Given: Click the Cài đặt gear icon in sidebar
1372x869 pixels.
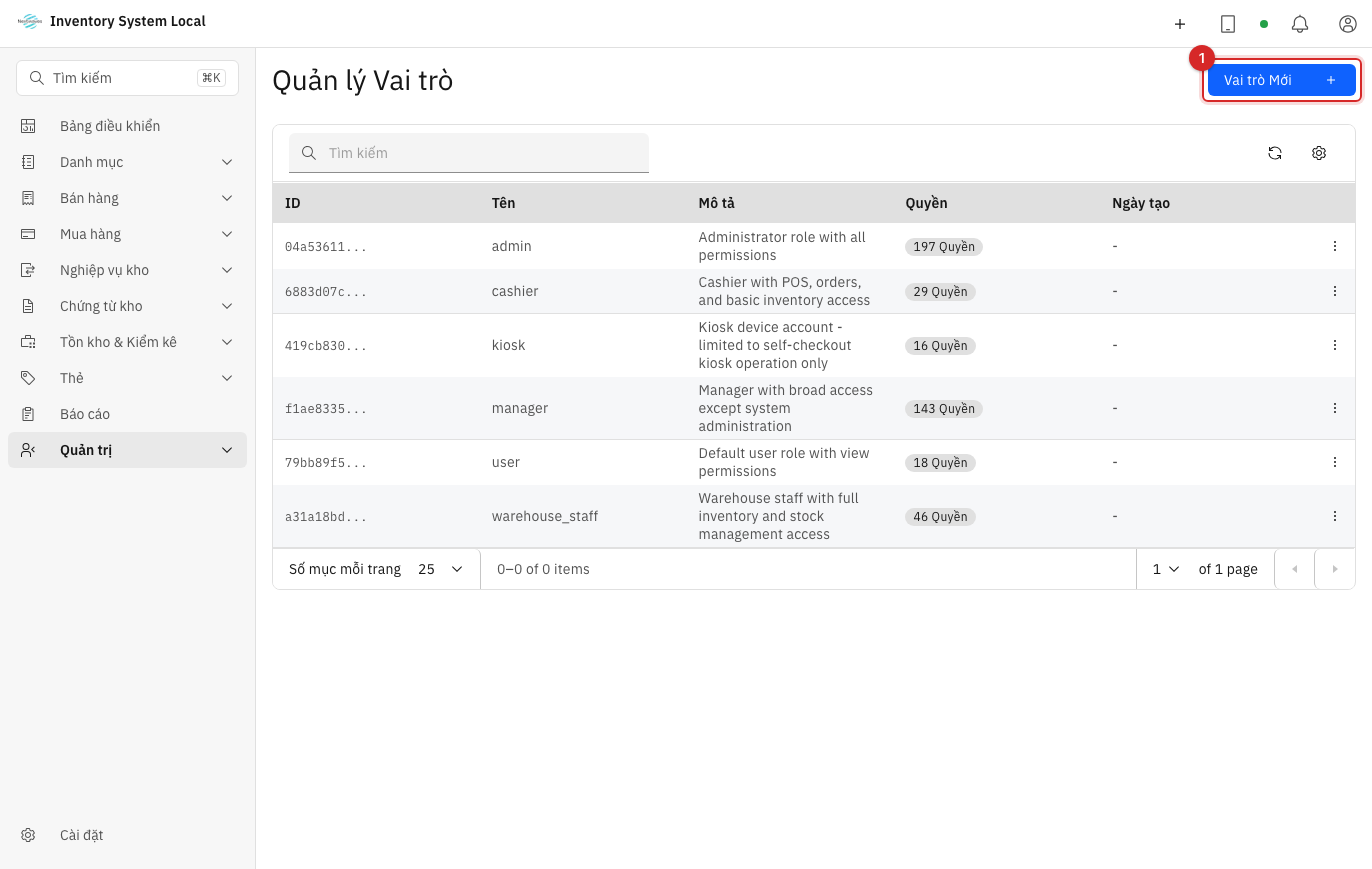Looking at the screenshot, I should [28, 835].
